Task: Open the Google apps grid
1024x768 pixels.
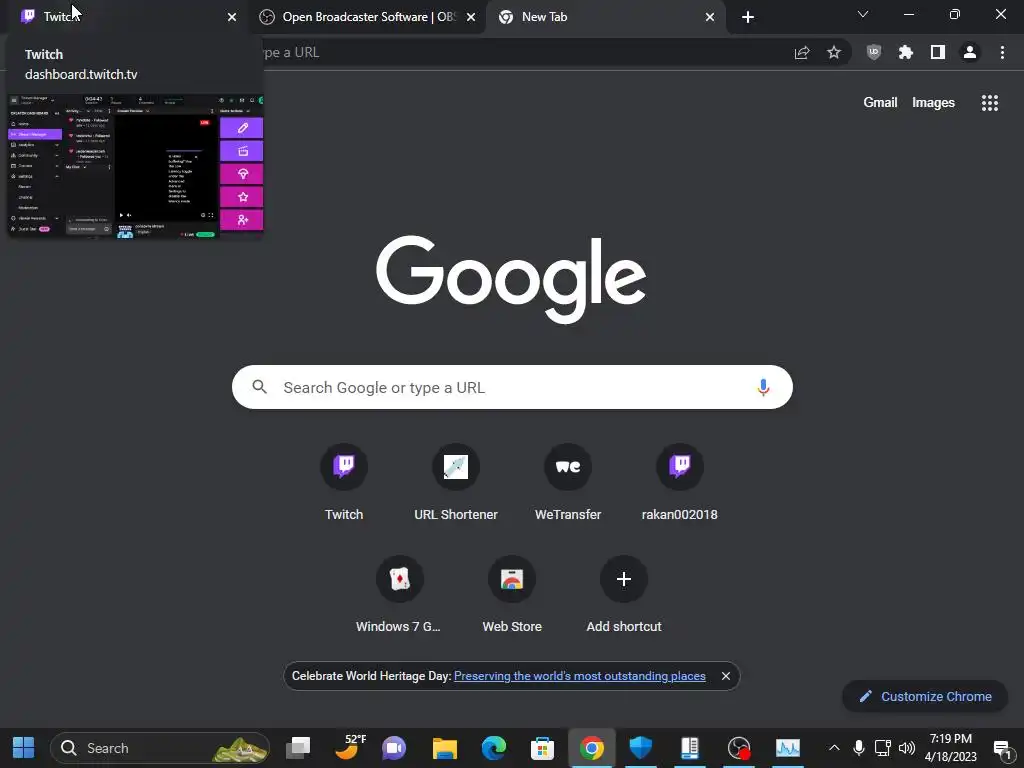Action: tap(990, 103)
